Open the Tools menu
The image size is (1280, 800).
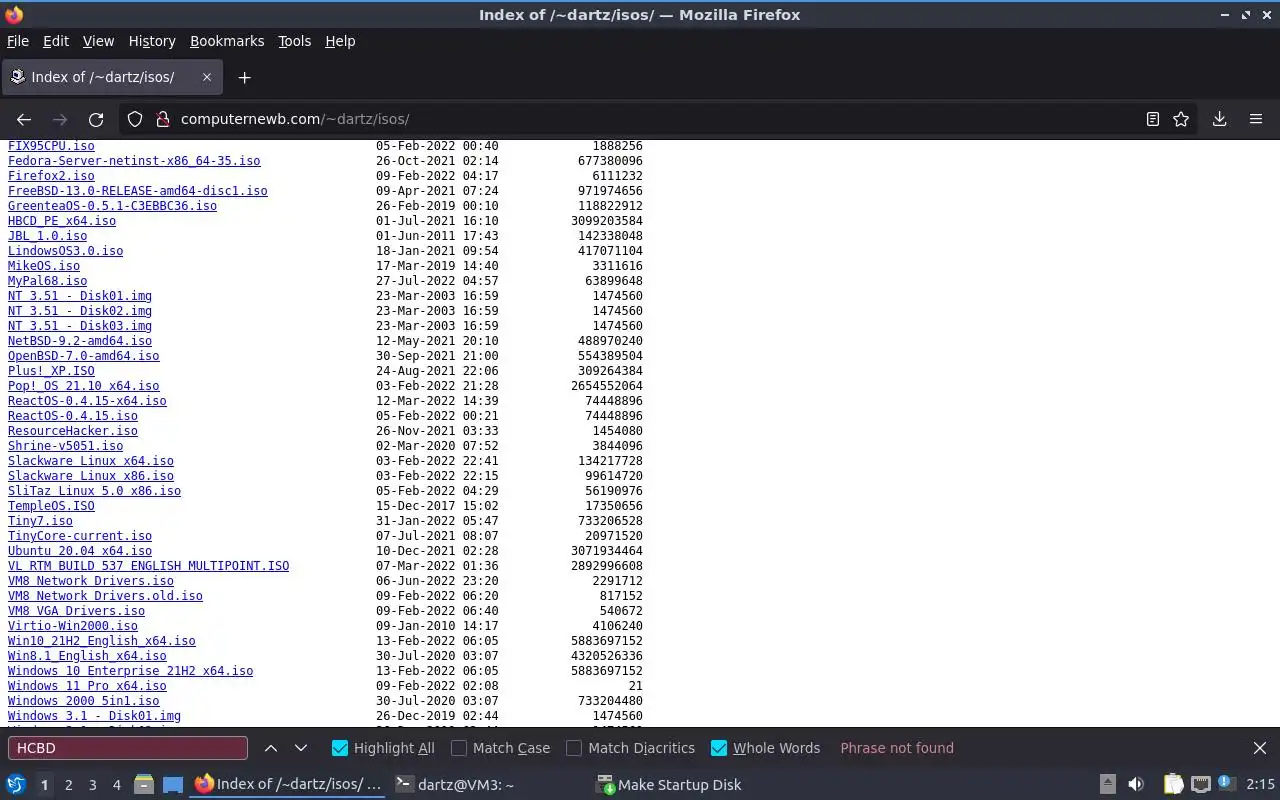(x=294, y=41)
